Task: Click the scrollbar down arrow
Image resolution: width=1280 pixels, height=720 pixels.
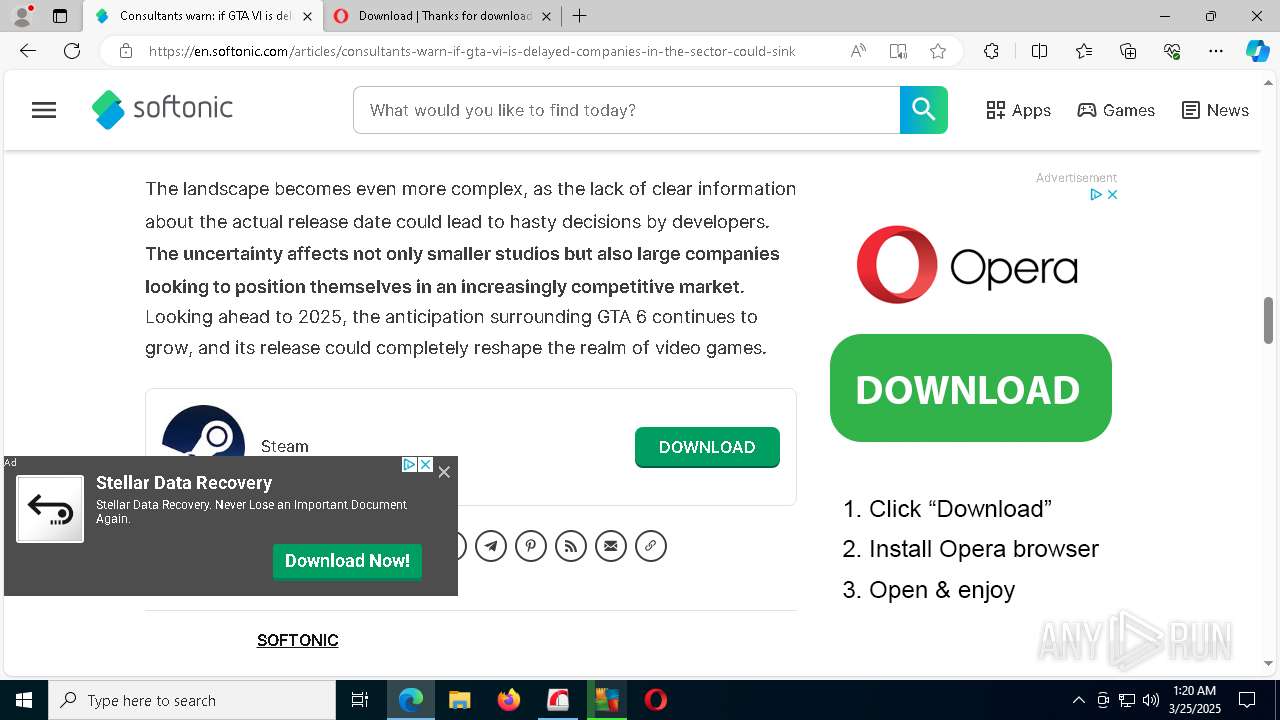Action: 1269,663
